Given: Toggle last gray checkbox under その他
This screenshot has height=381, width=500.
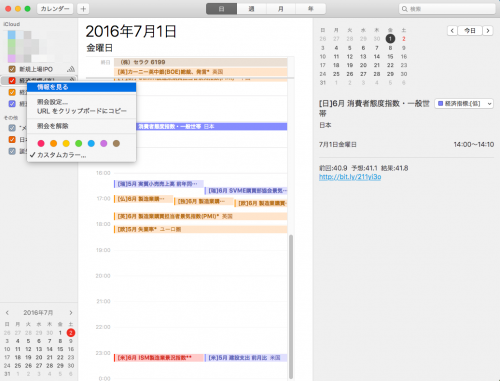Looking at the screenshot, I should [x=12, y=151].
